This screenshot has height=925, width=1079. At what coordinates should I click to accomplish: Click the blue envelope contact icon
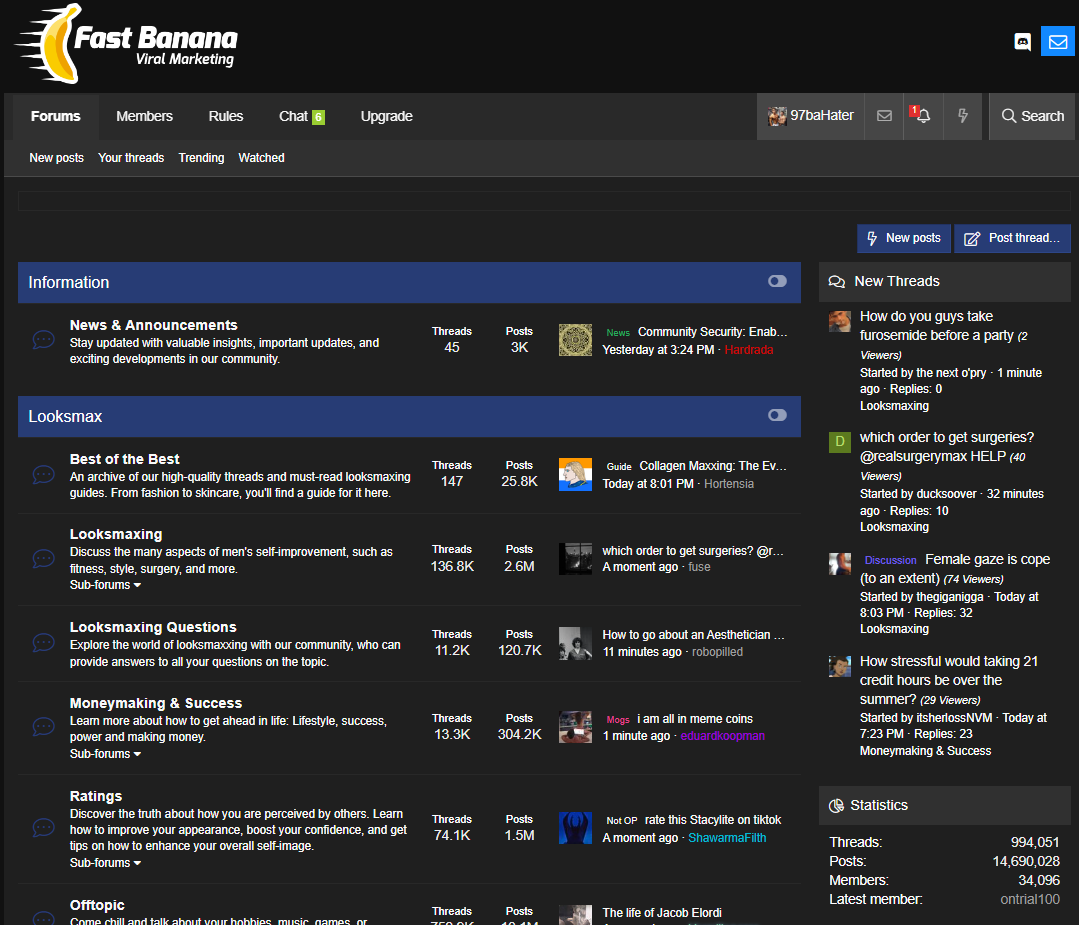tap(1057, 42)
